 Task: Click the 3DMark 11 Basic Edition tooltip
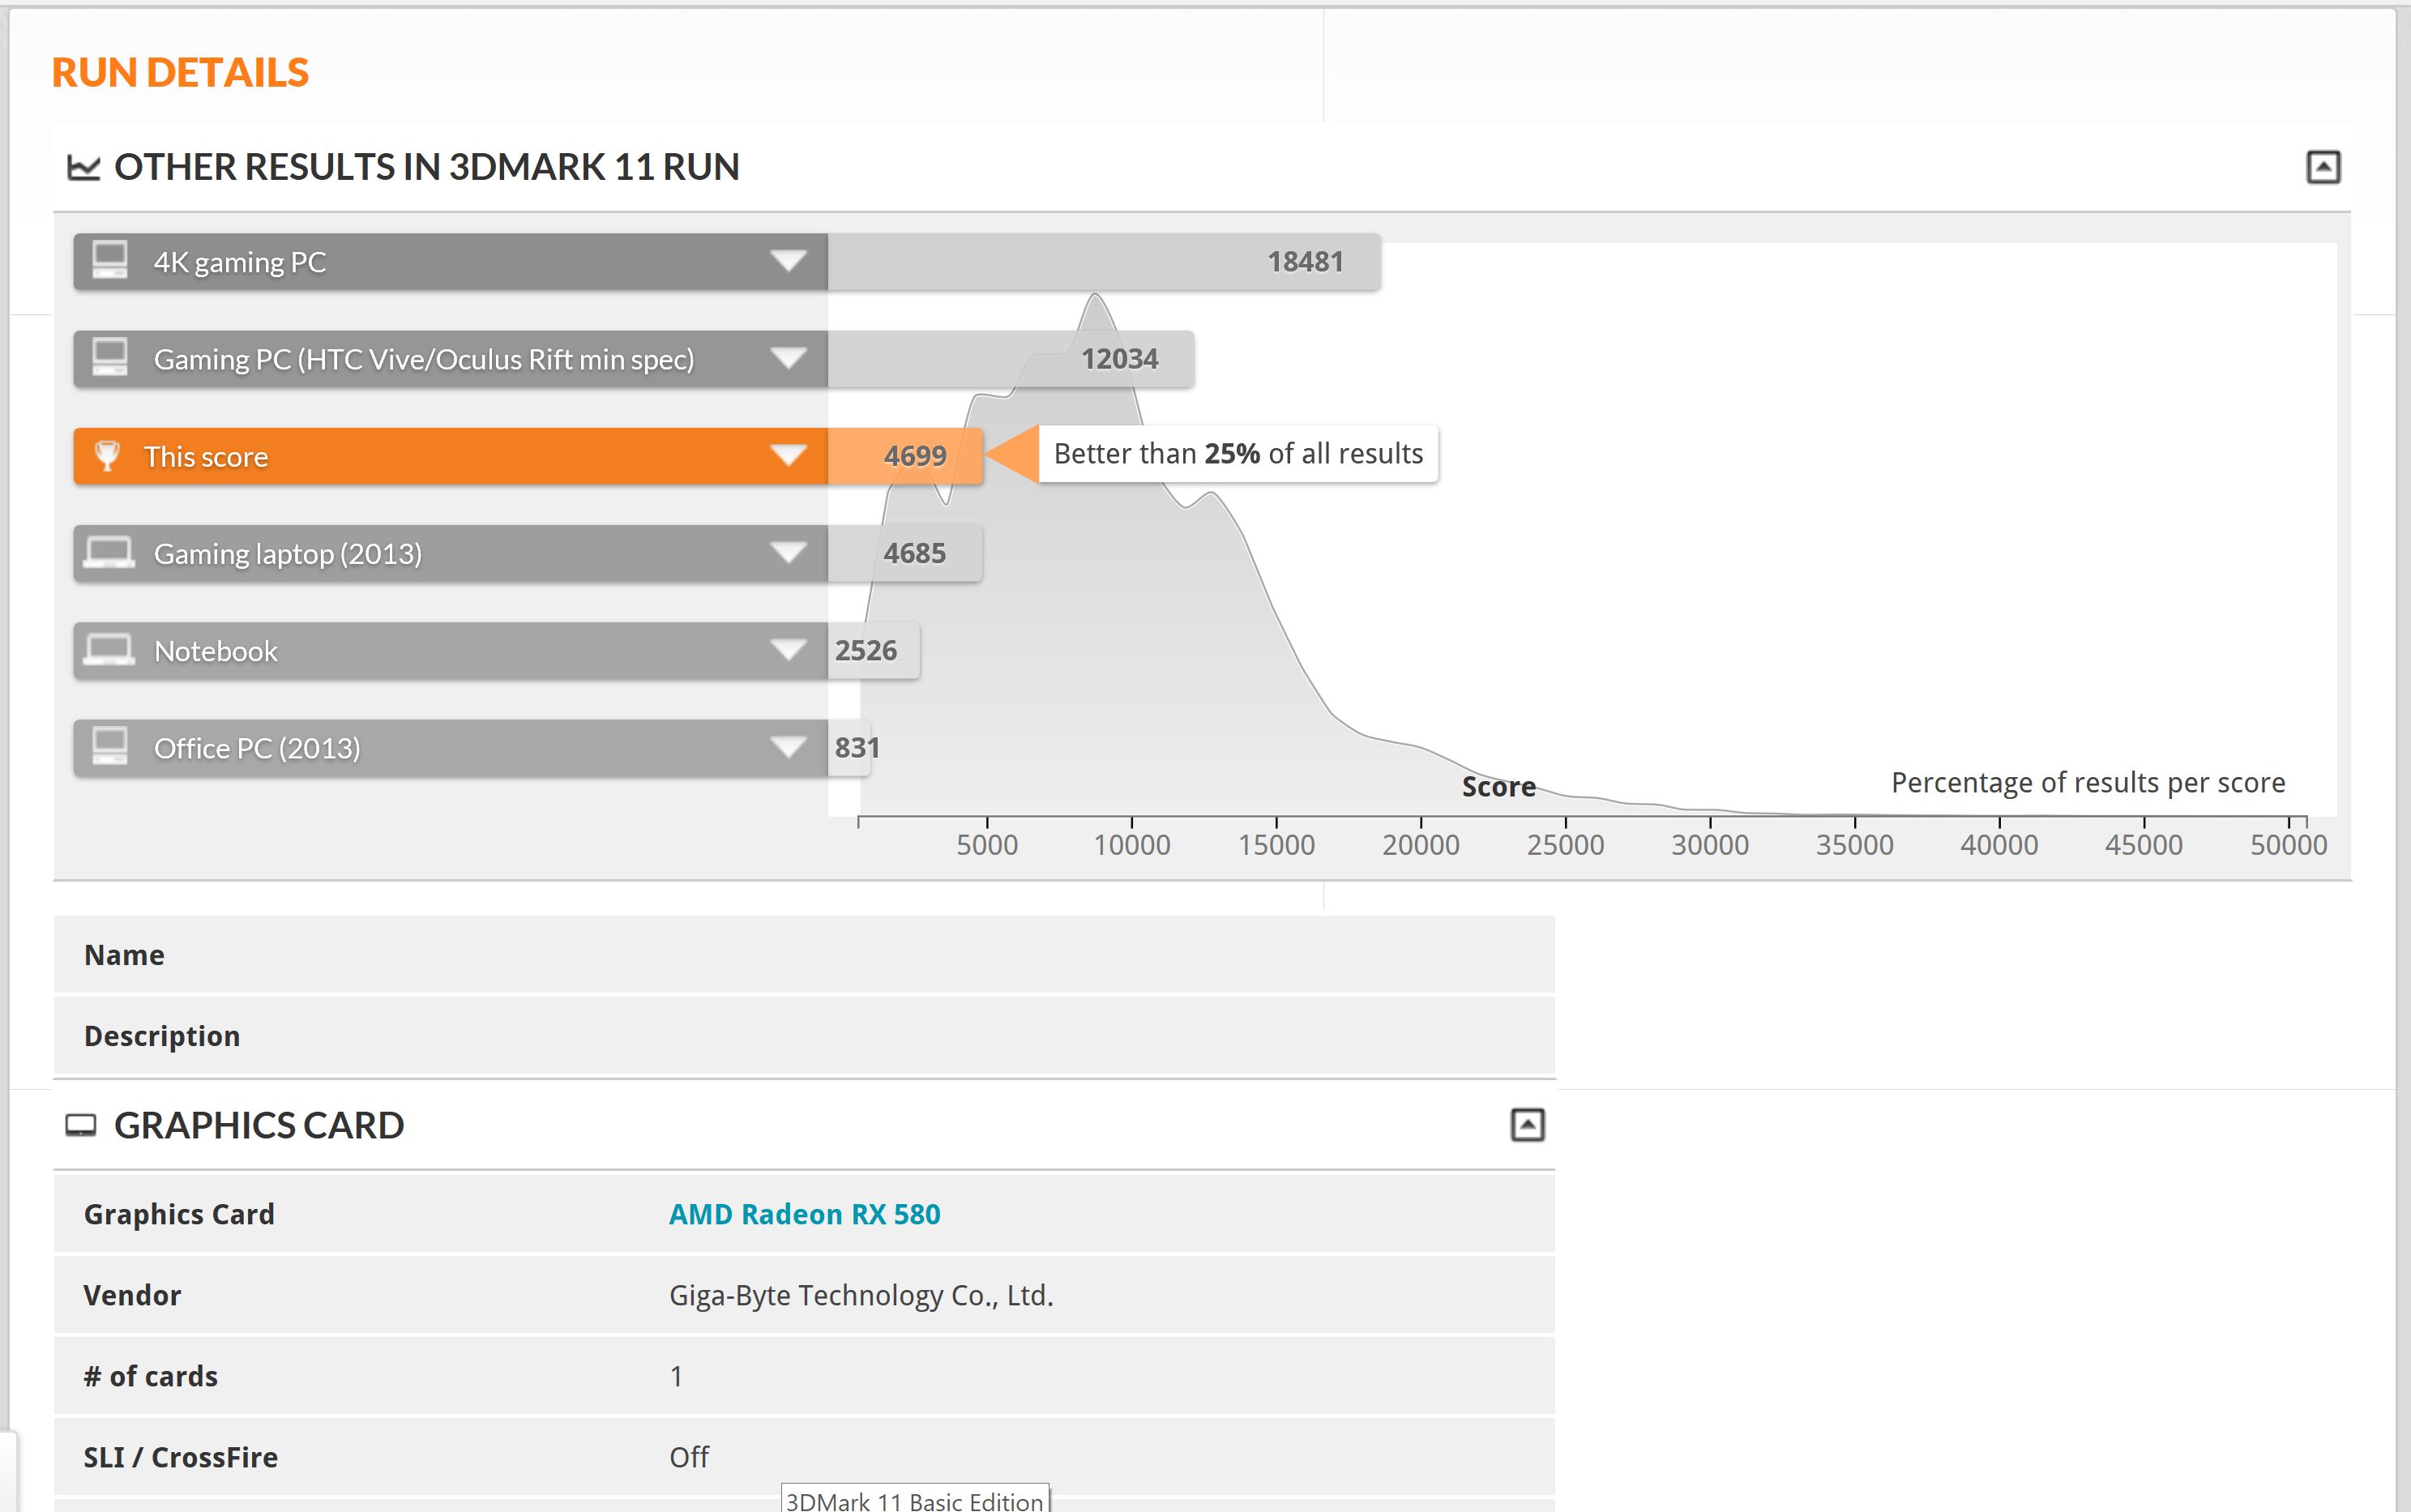click(x=914, y=1499)
